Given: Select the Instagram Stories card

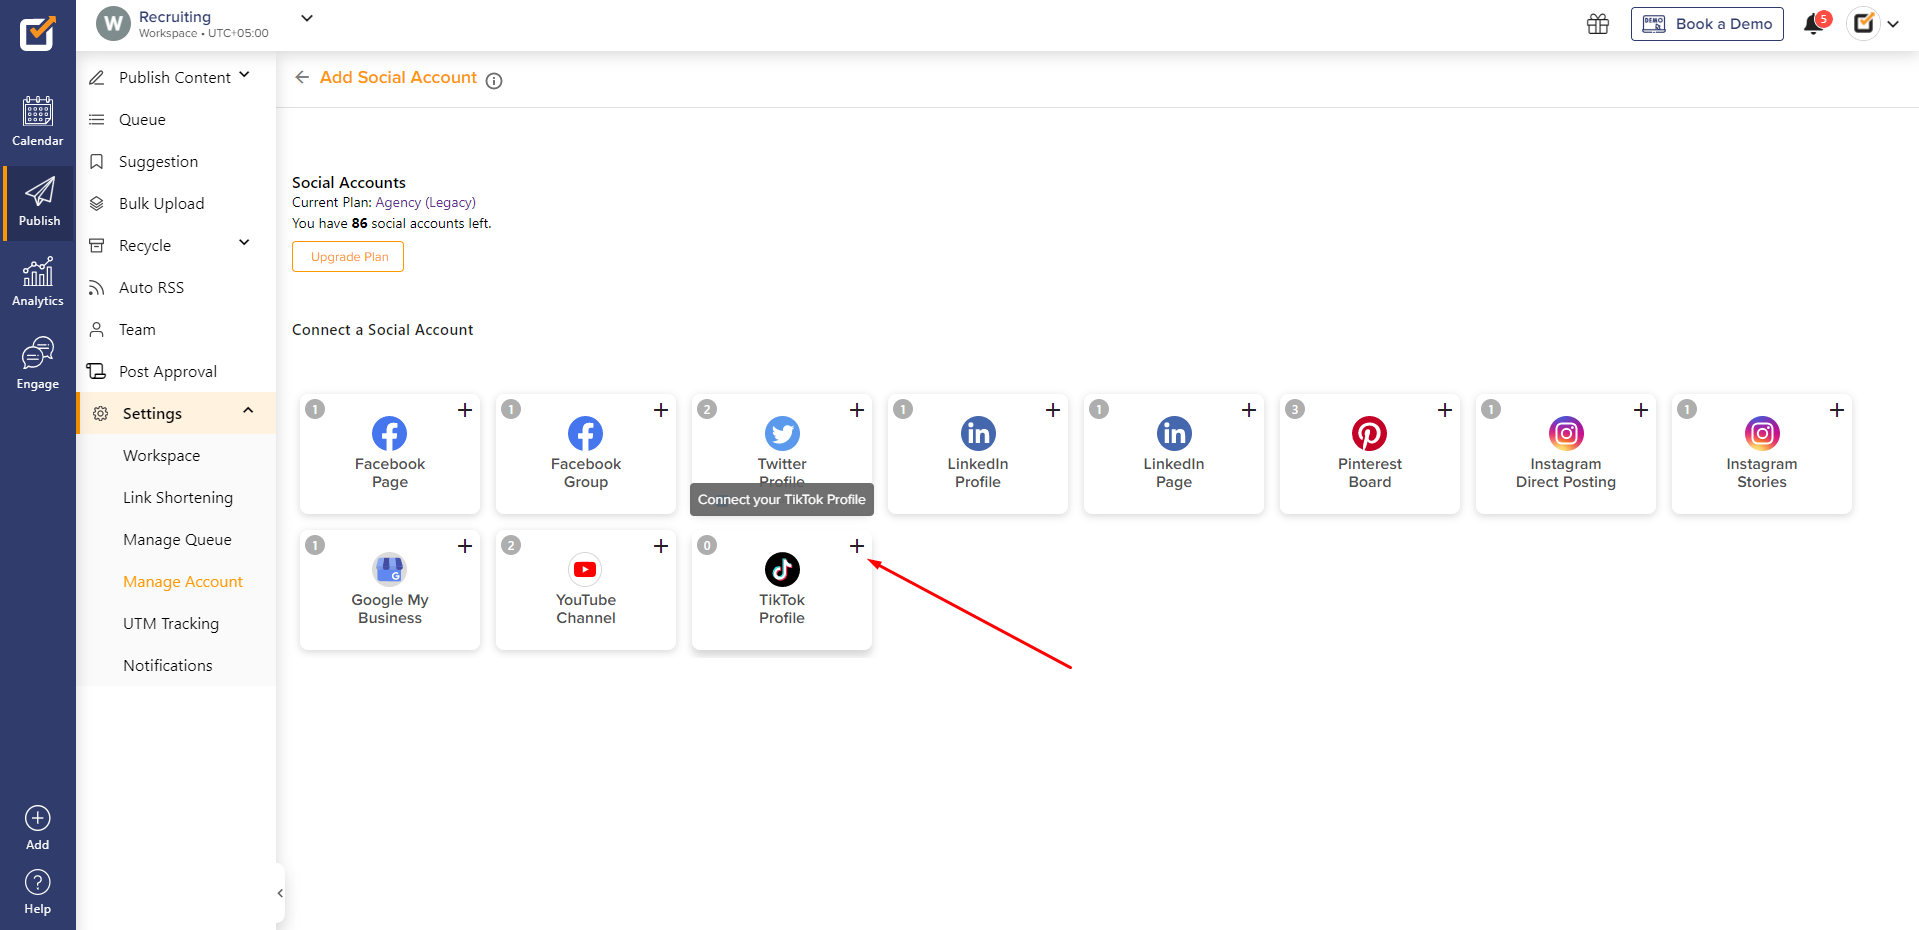Looking at the screenshot, I should point(1762,454).
